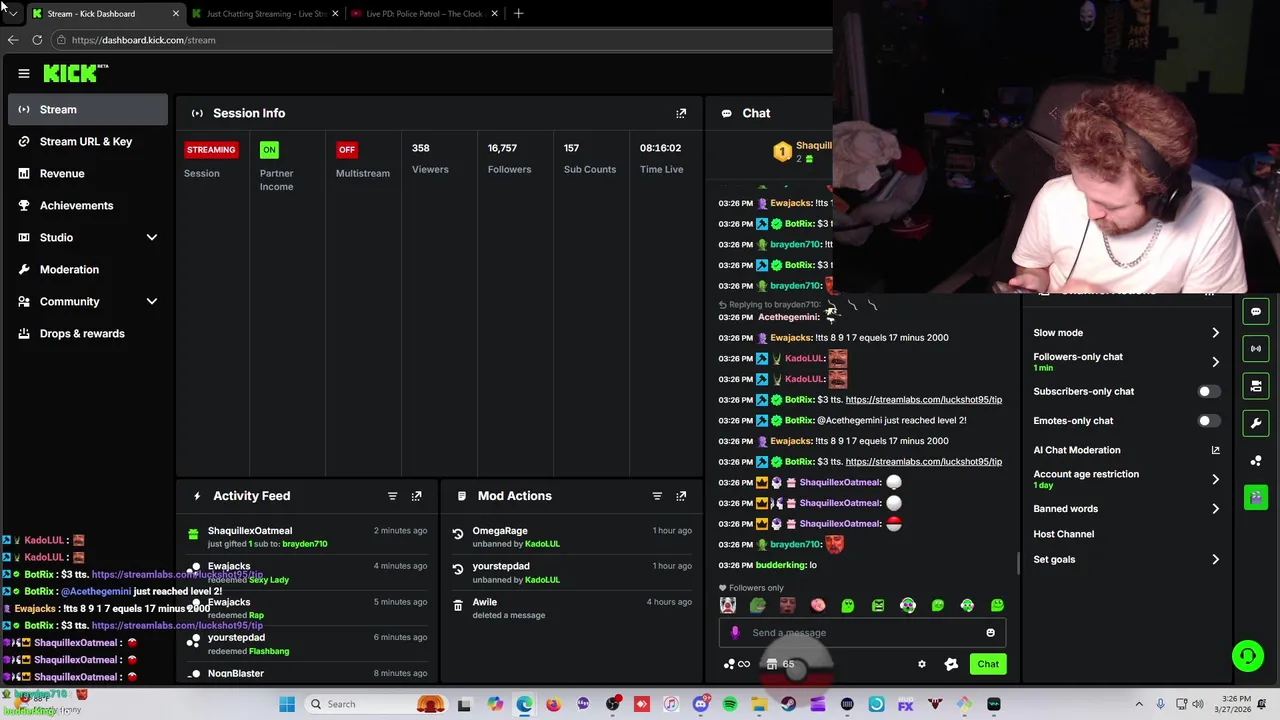Open emoji picker in chat input

click(x=990, y=632)
